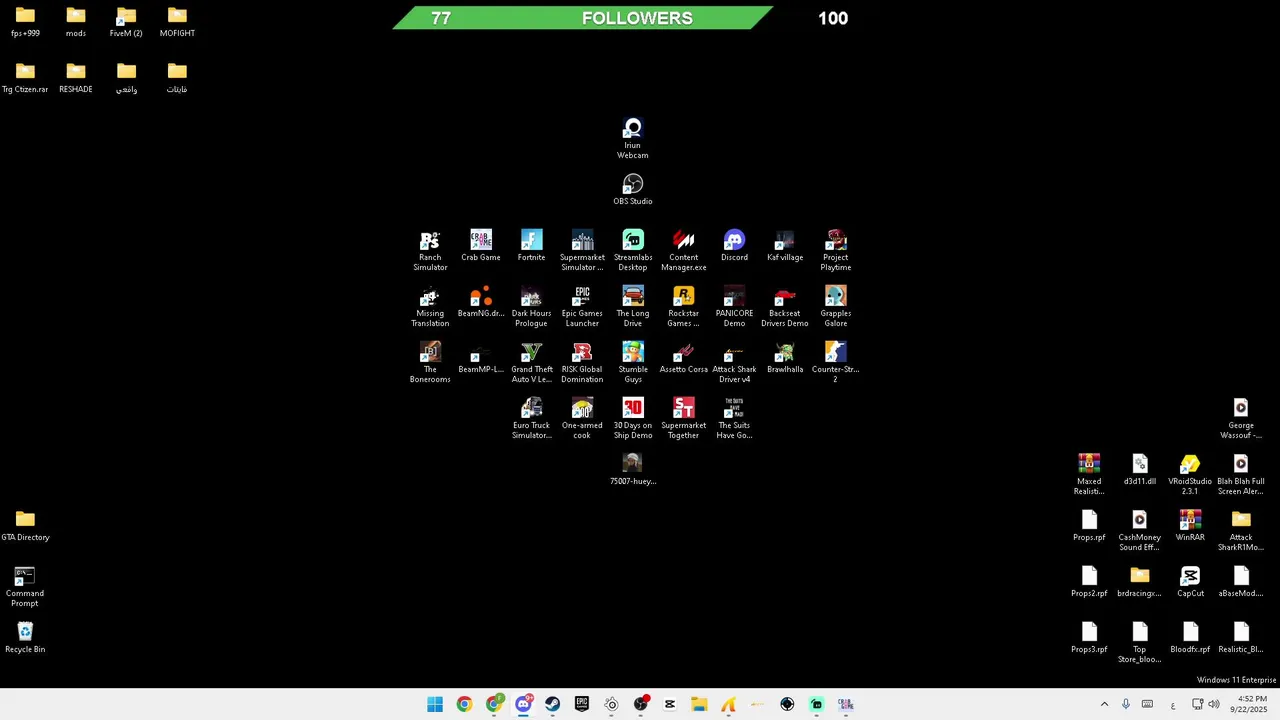Select the Supermarket Simulator shortcut
The width and height of the screenshot is (1280, 720).
pyautogui.click(x=582, y=250)
